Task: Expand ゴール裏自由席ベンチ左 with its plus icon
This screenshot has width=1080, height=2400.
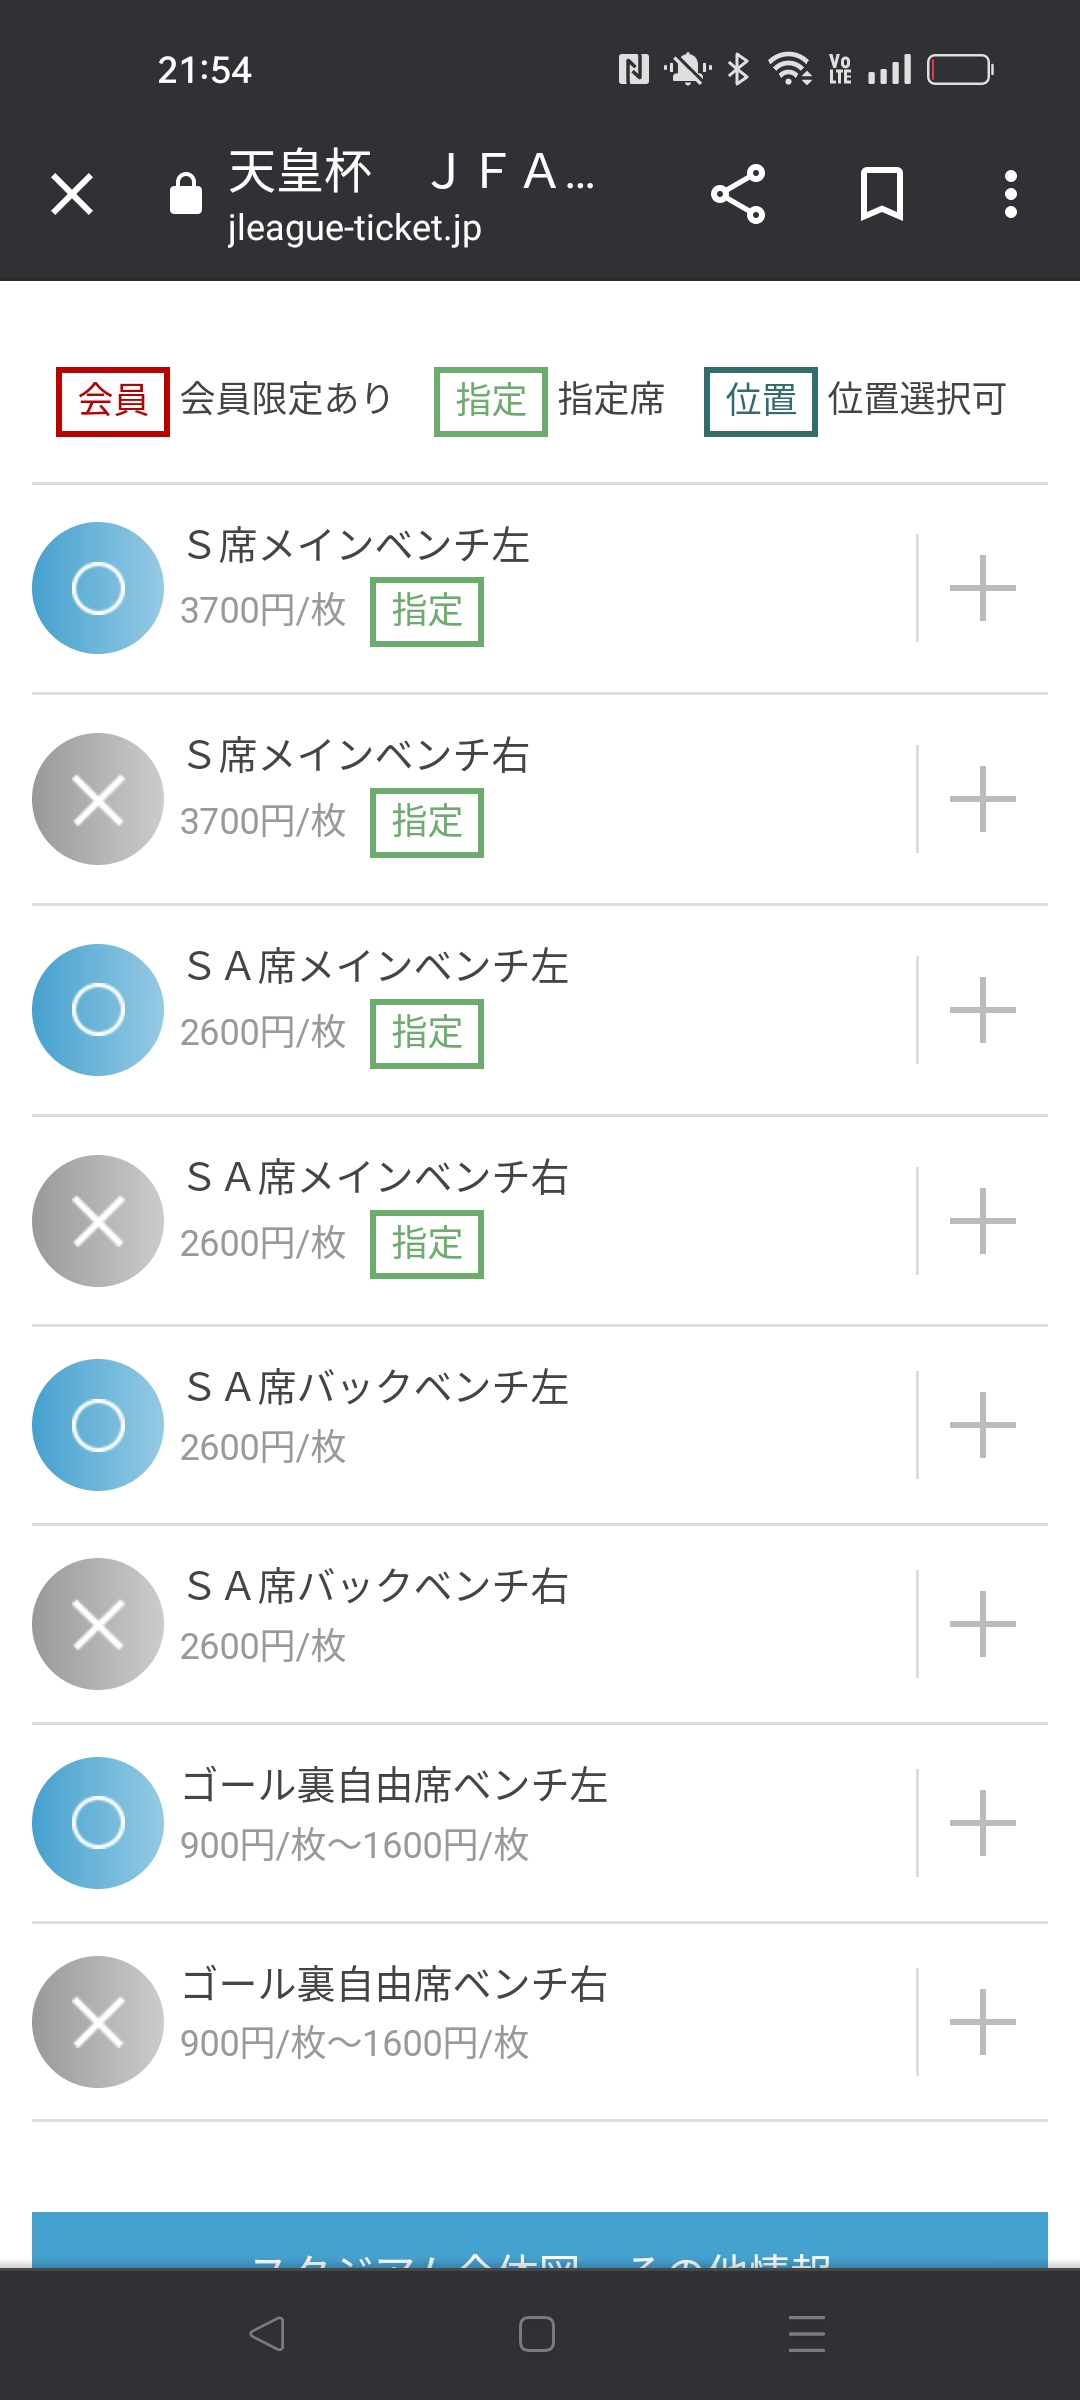Action: coord(982,1823)
